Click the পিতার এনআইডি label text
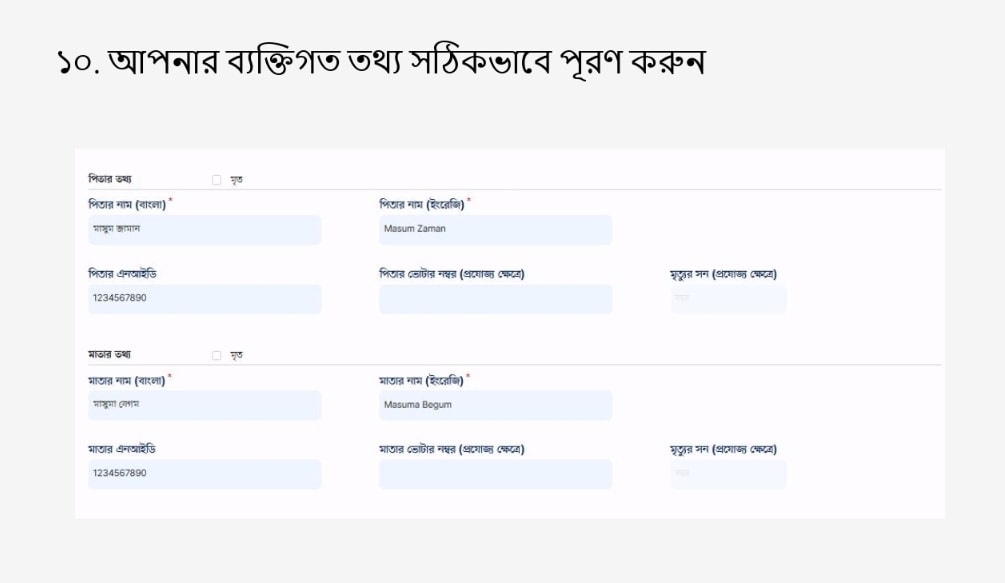The width and height of the screenshot is (1005, 583). [122, 274]
